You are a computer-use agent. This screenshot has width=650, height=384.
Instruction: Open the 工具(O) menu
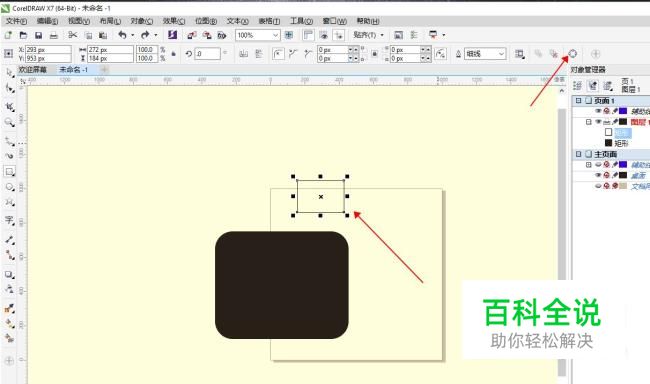click(x=301, y=21)
